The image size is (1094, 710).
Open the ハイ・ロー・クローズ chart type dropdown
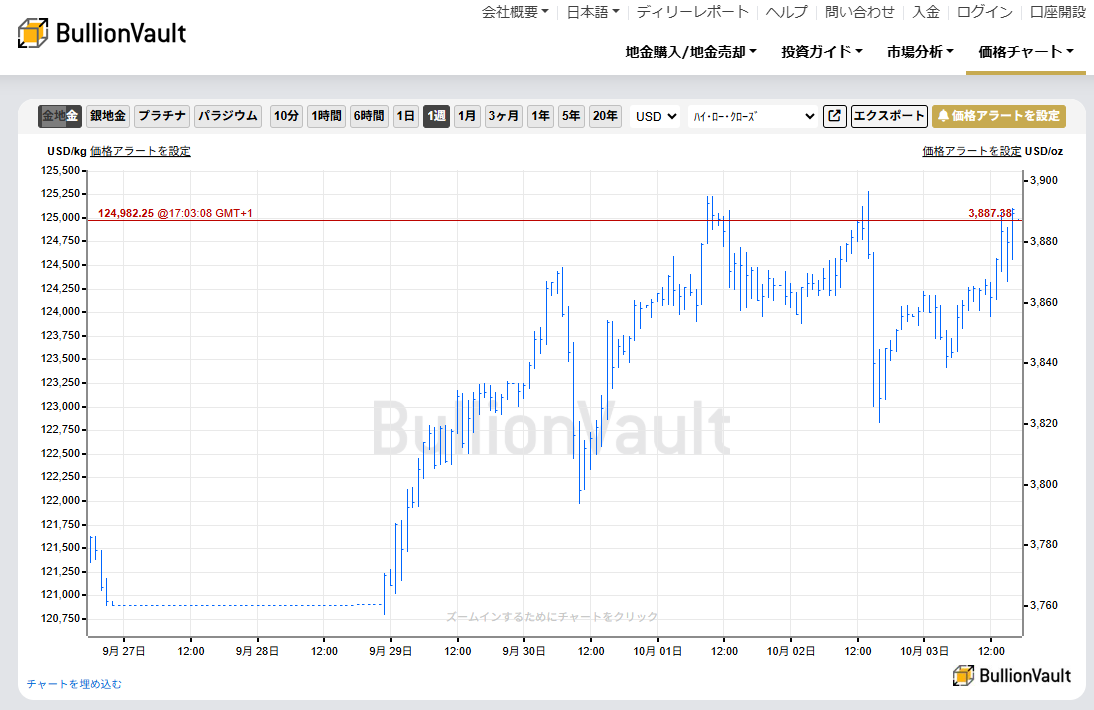[x=753, y=116]
